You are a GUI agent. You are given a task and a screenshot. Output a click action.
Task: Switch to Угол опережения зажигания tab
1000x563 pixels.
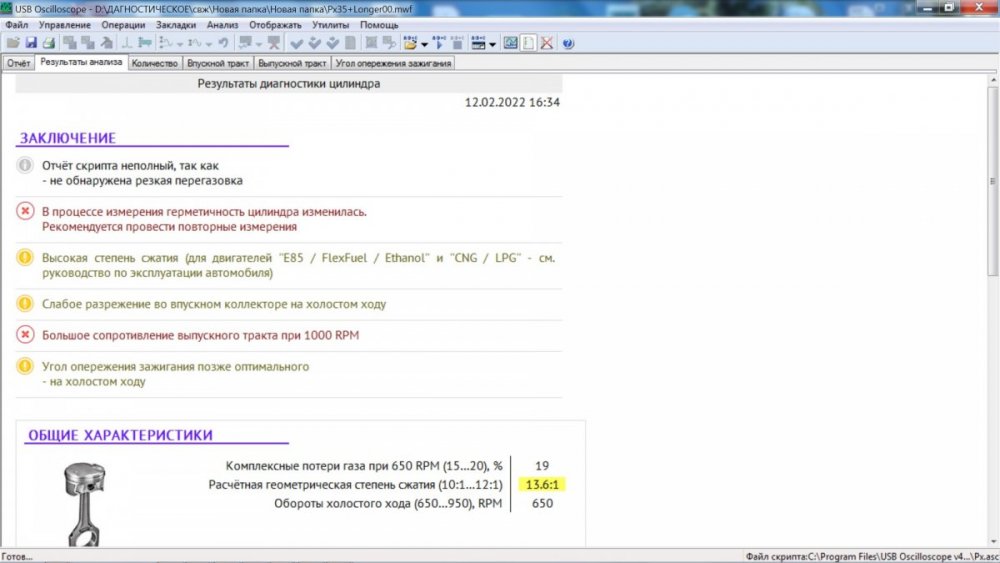click(393, 63)
